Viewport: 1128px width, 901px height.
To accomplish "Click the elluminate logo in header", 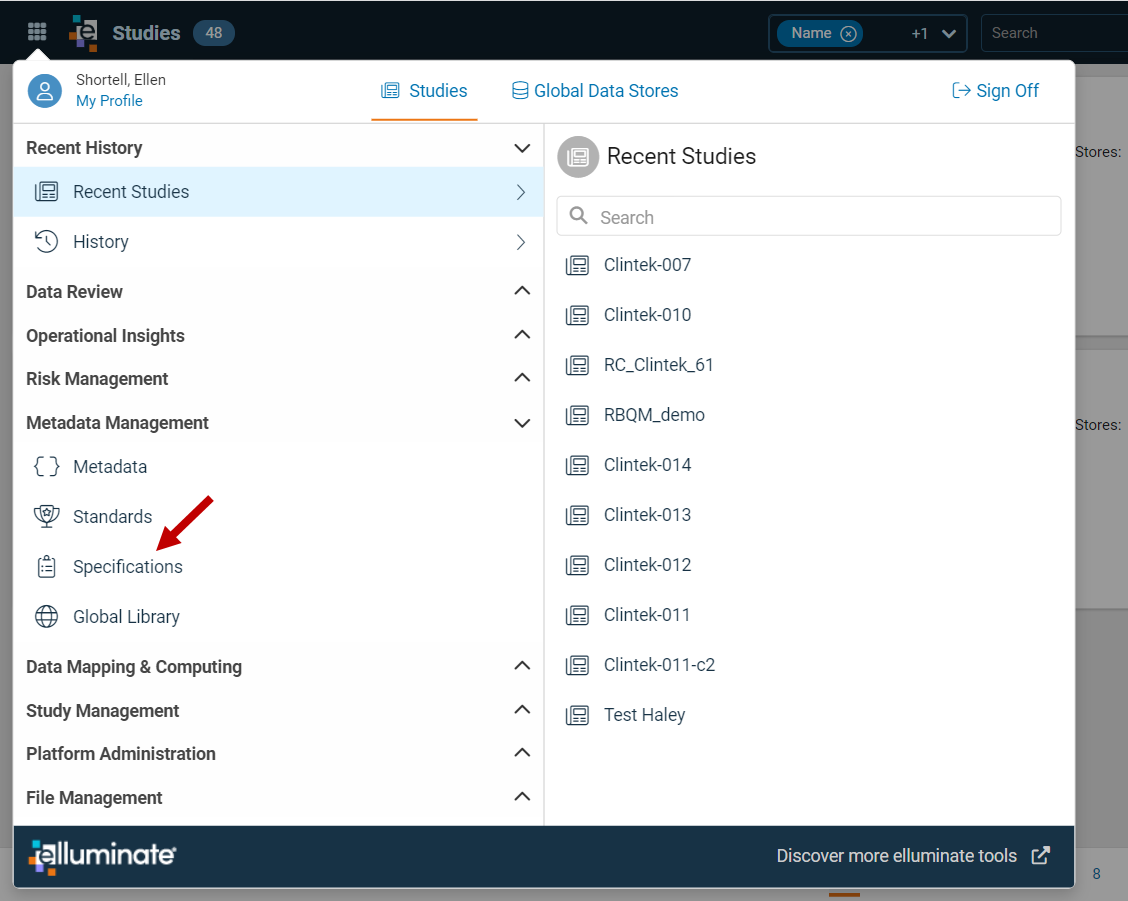I will [83, 33].
